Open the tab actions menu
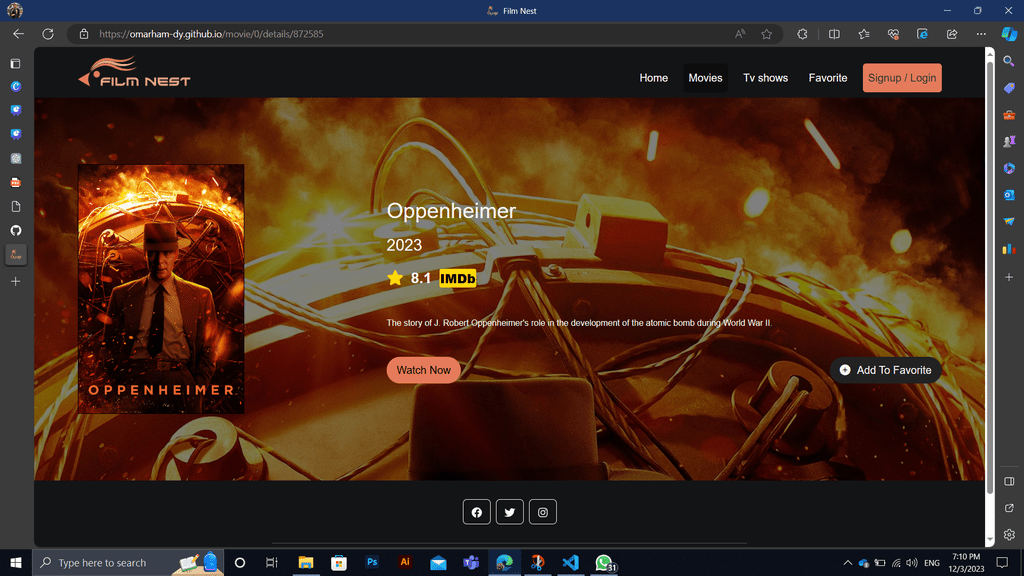 coord(16,63)
